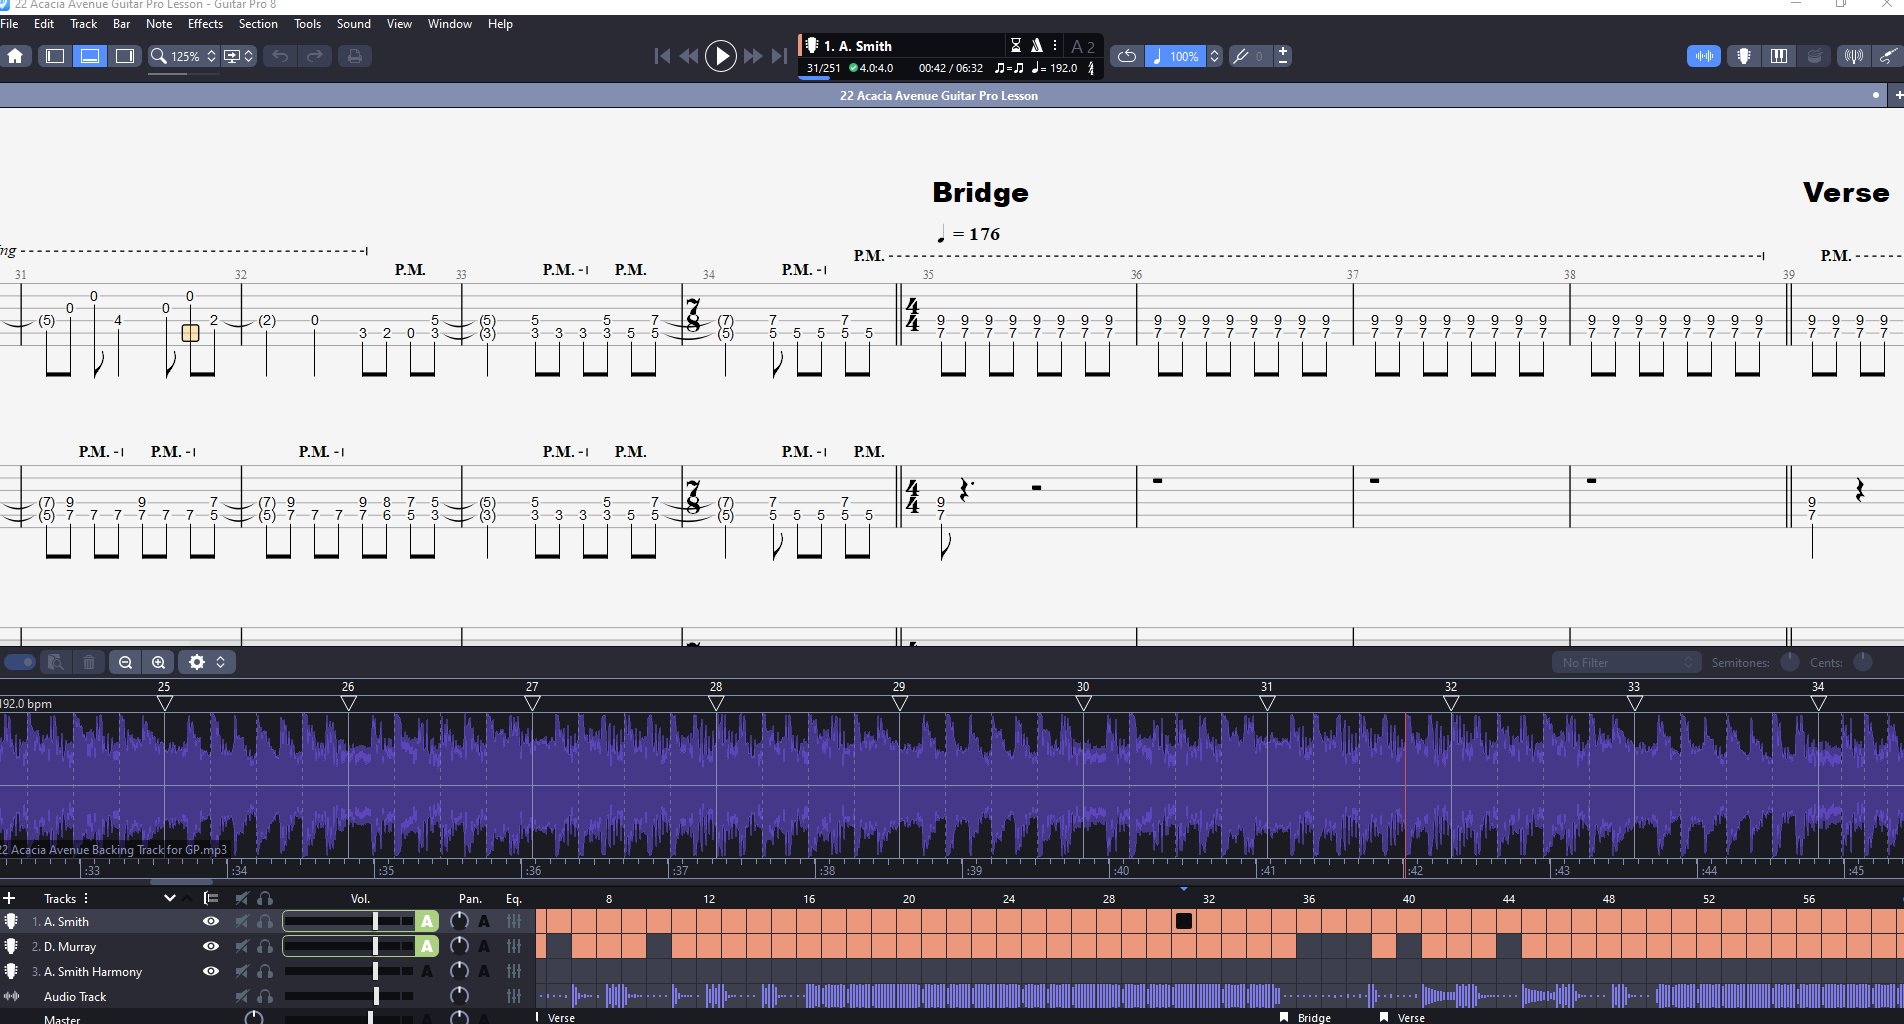This screenshot has width=1904, height=1024.
Task: Toggle multitrack view icon in tracks header
Action: pos(210,898)
